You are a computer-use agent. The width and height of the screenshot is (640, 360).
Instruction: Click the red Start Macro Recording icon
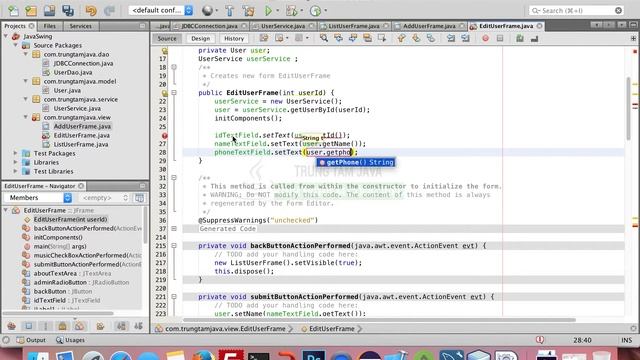point(485,38)
